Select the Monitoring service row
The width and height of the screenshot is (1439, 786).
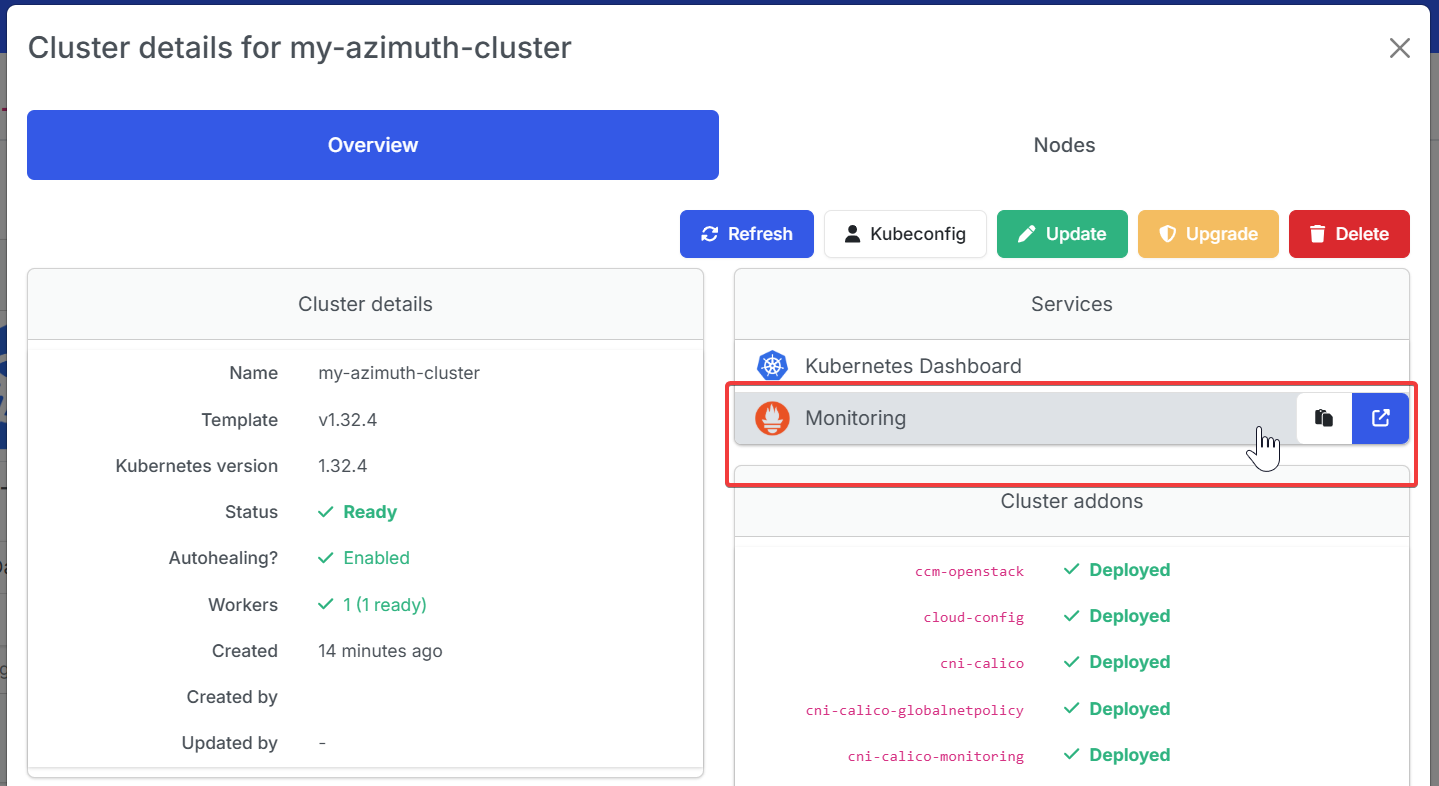click(x=1015, y=418)
